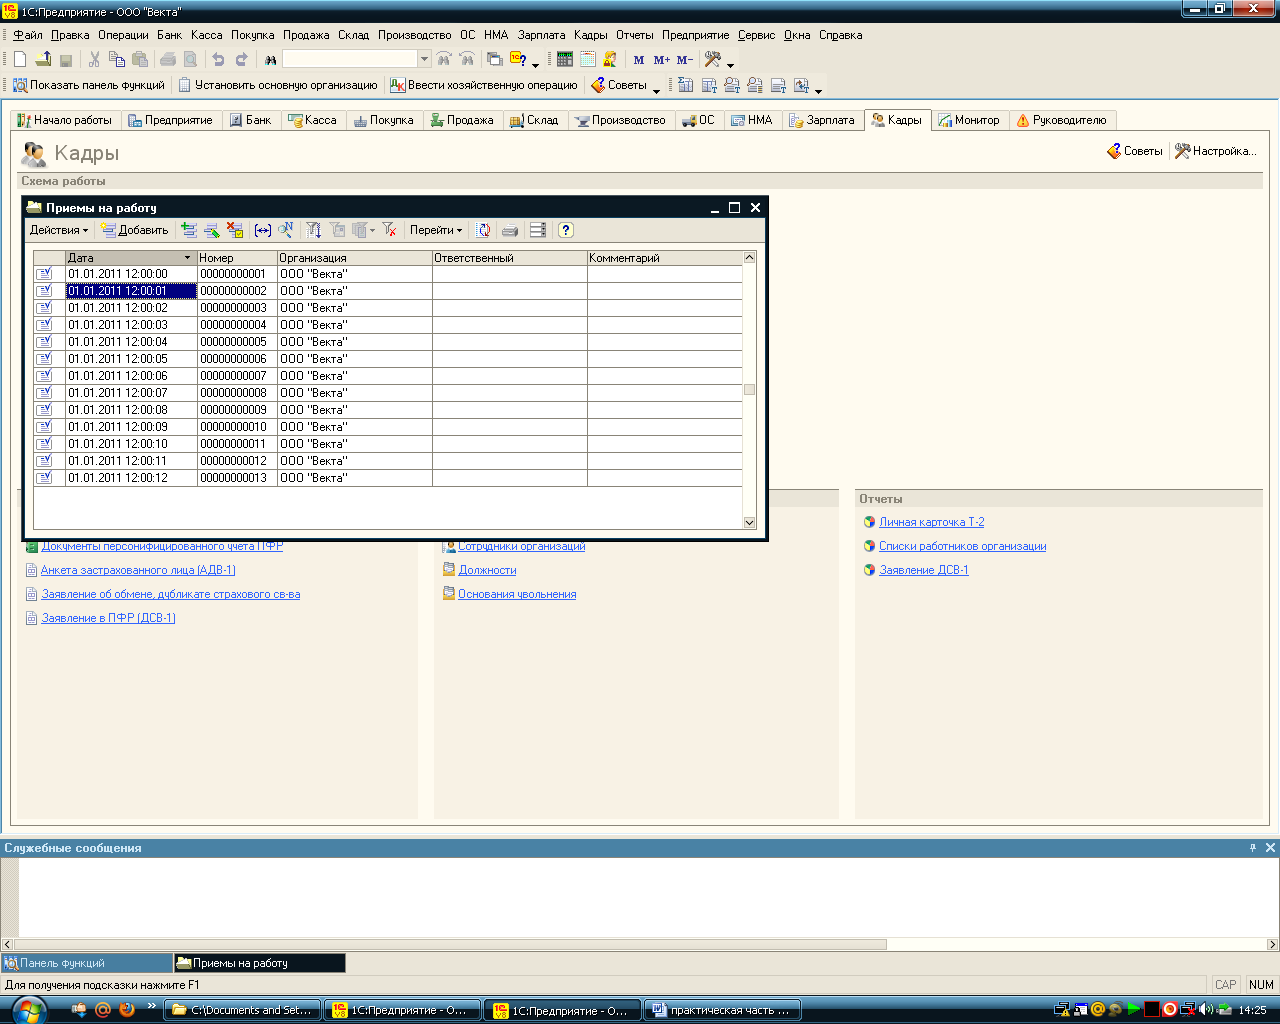The width and height of the screenshot is (1280, 1024).
Task: Click the Find binoculars icon
Action: tap(270, 60)
